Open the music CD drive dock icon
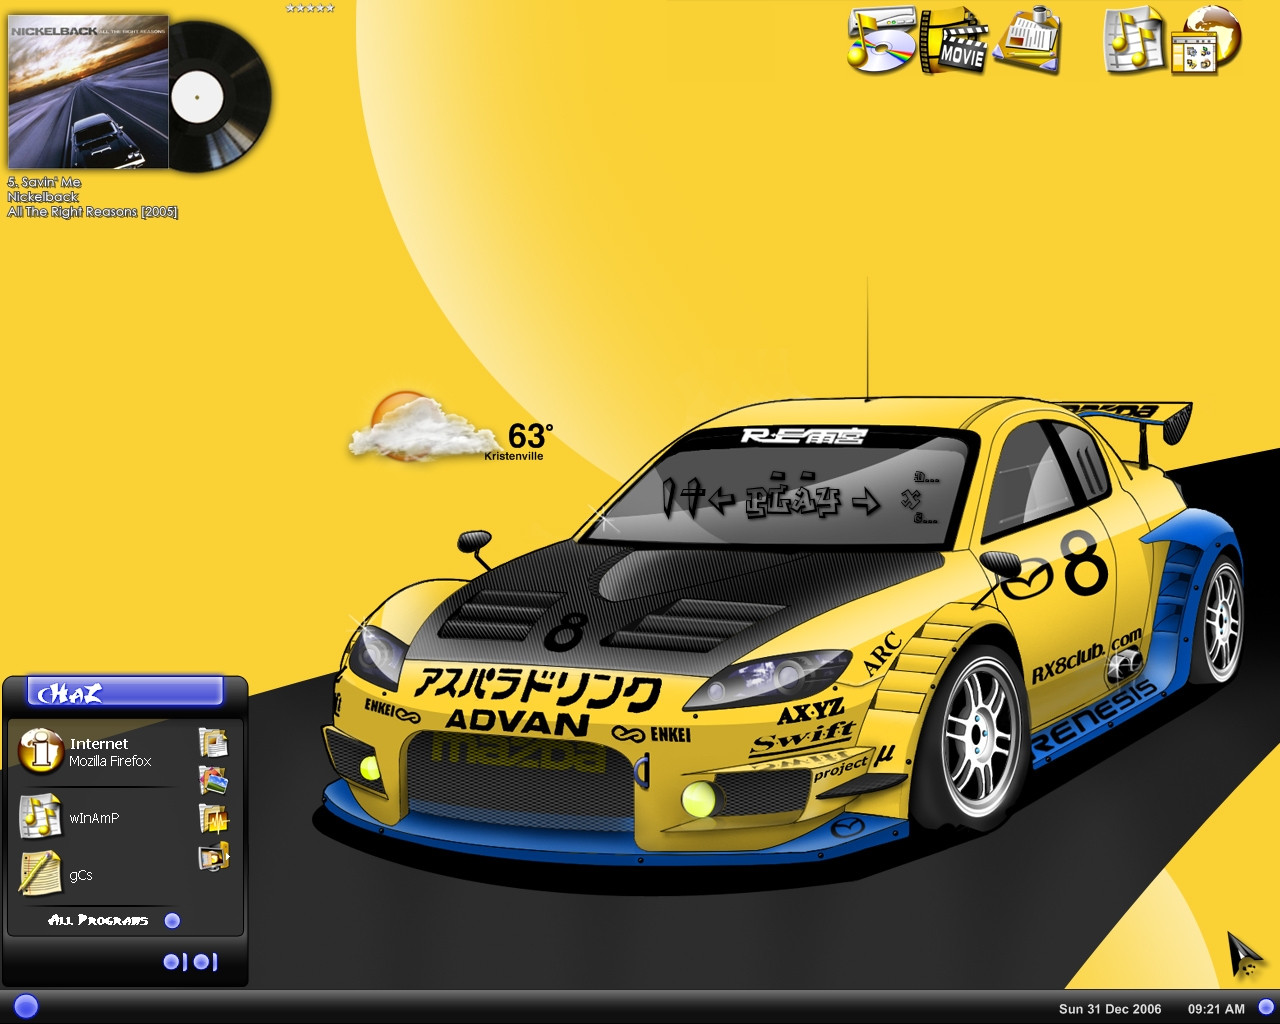This screenshot has height=1024, width=1280. click(880, 40)
